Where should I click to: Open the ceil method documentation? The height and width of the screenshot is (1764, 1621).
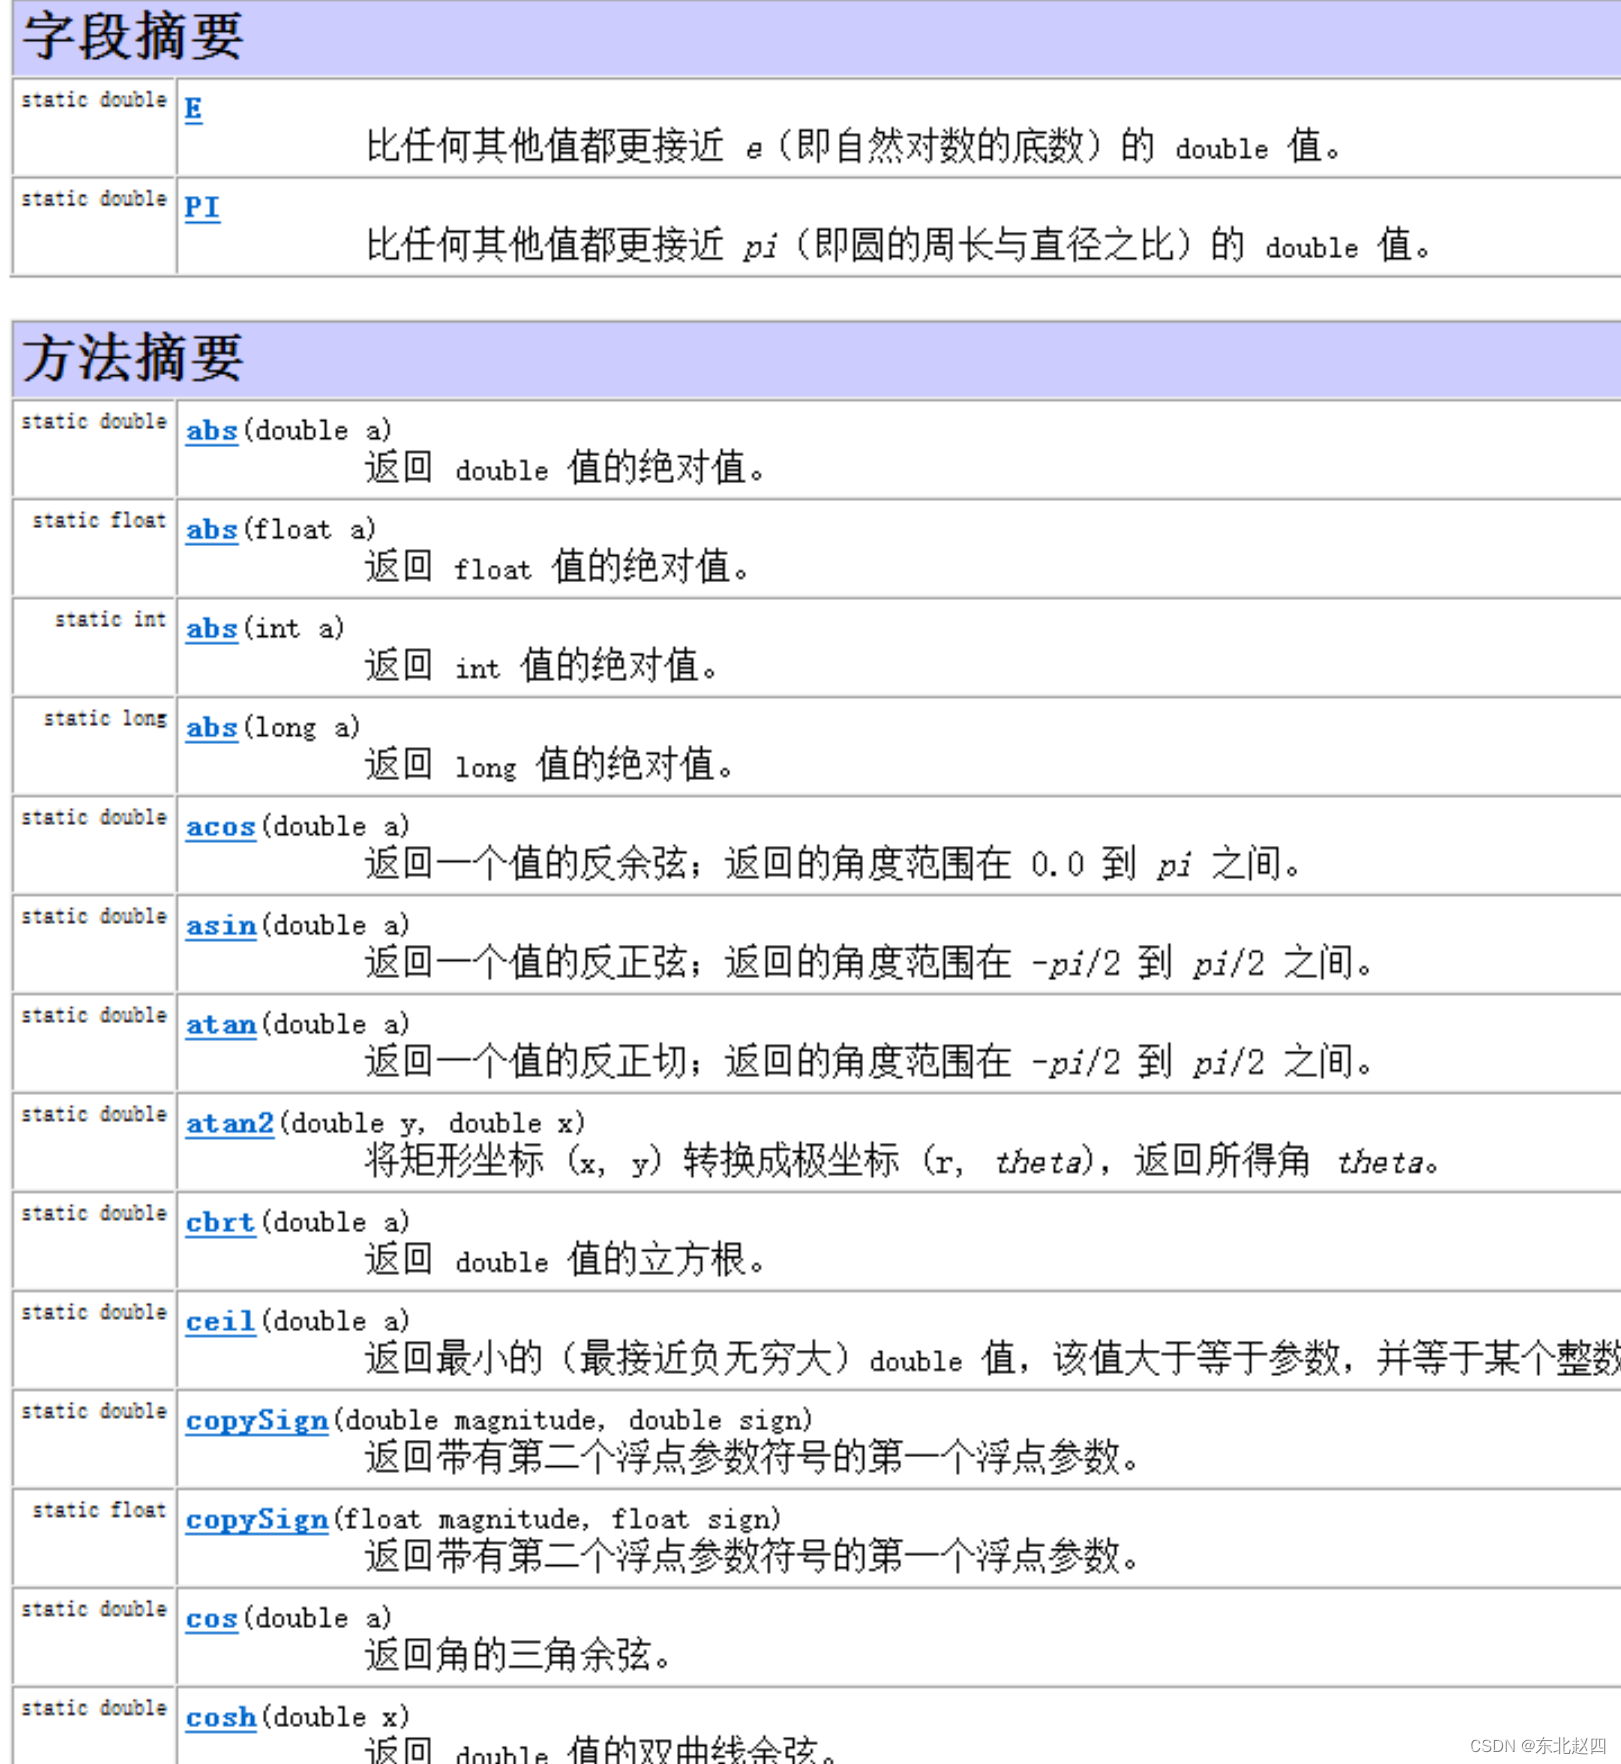pyautogui.click(x=219, y=1322)
